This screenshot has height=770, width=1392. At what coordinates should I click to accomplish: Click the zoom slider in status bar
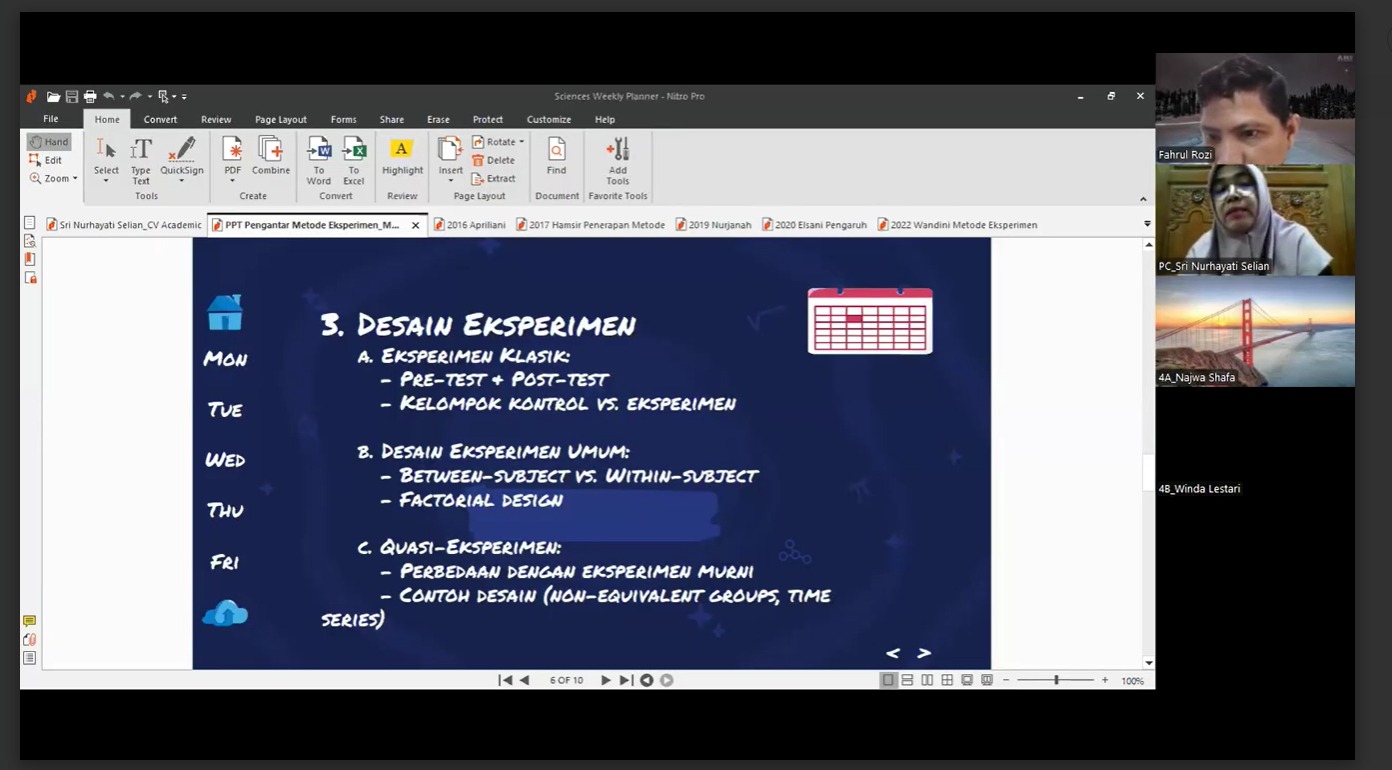pyautogui.click(x=1056, y=681)
